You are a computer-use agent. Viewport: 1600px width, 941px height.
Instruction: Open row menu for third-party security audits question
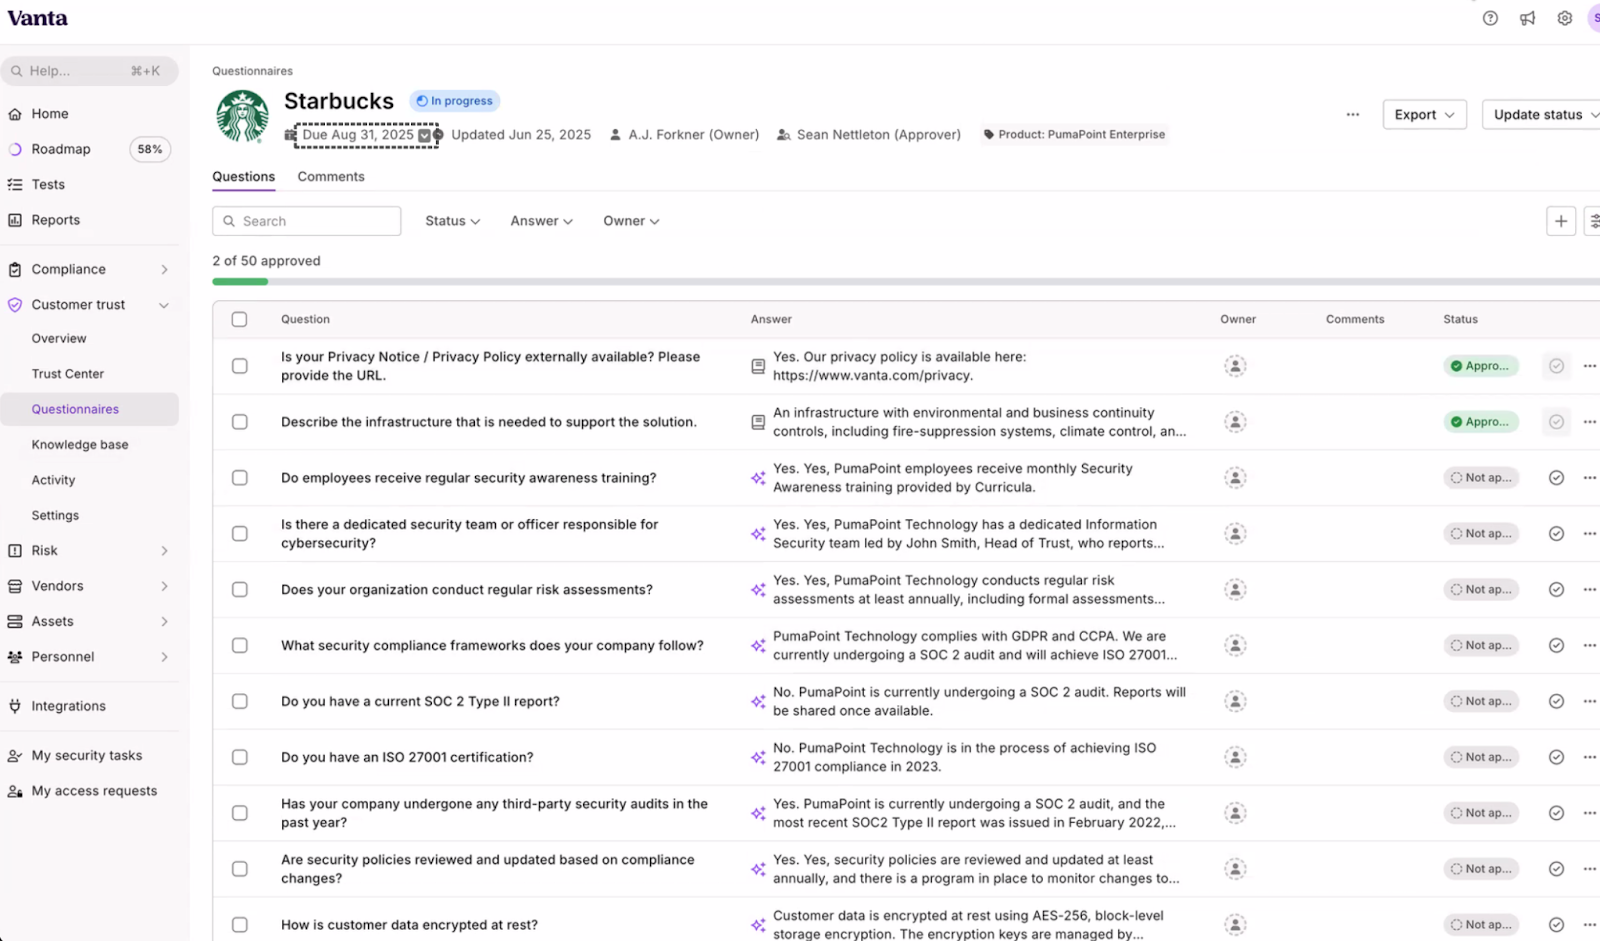click(1589, 813)
